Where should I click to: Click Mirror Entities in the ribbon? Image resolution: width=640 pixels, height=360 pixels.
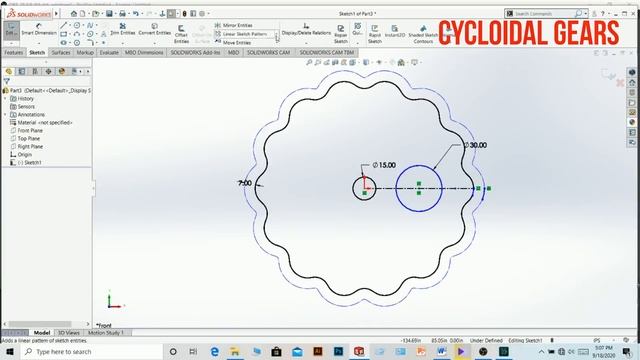click(233, 25)
